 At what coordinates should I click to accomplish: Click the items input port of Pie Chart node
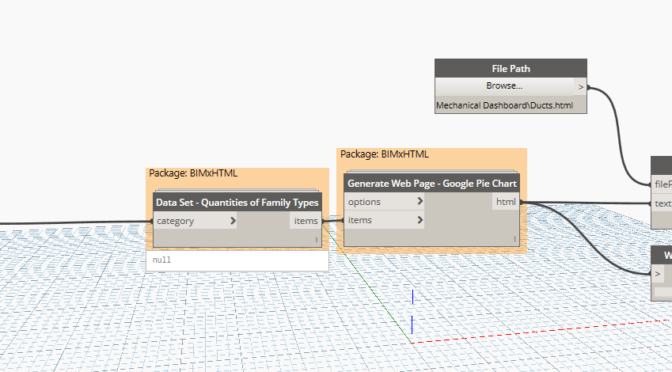coord(384,220)
